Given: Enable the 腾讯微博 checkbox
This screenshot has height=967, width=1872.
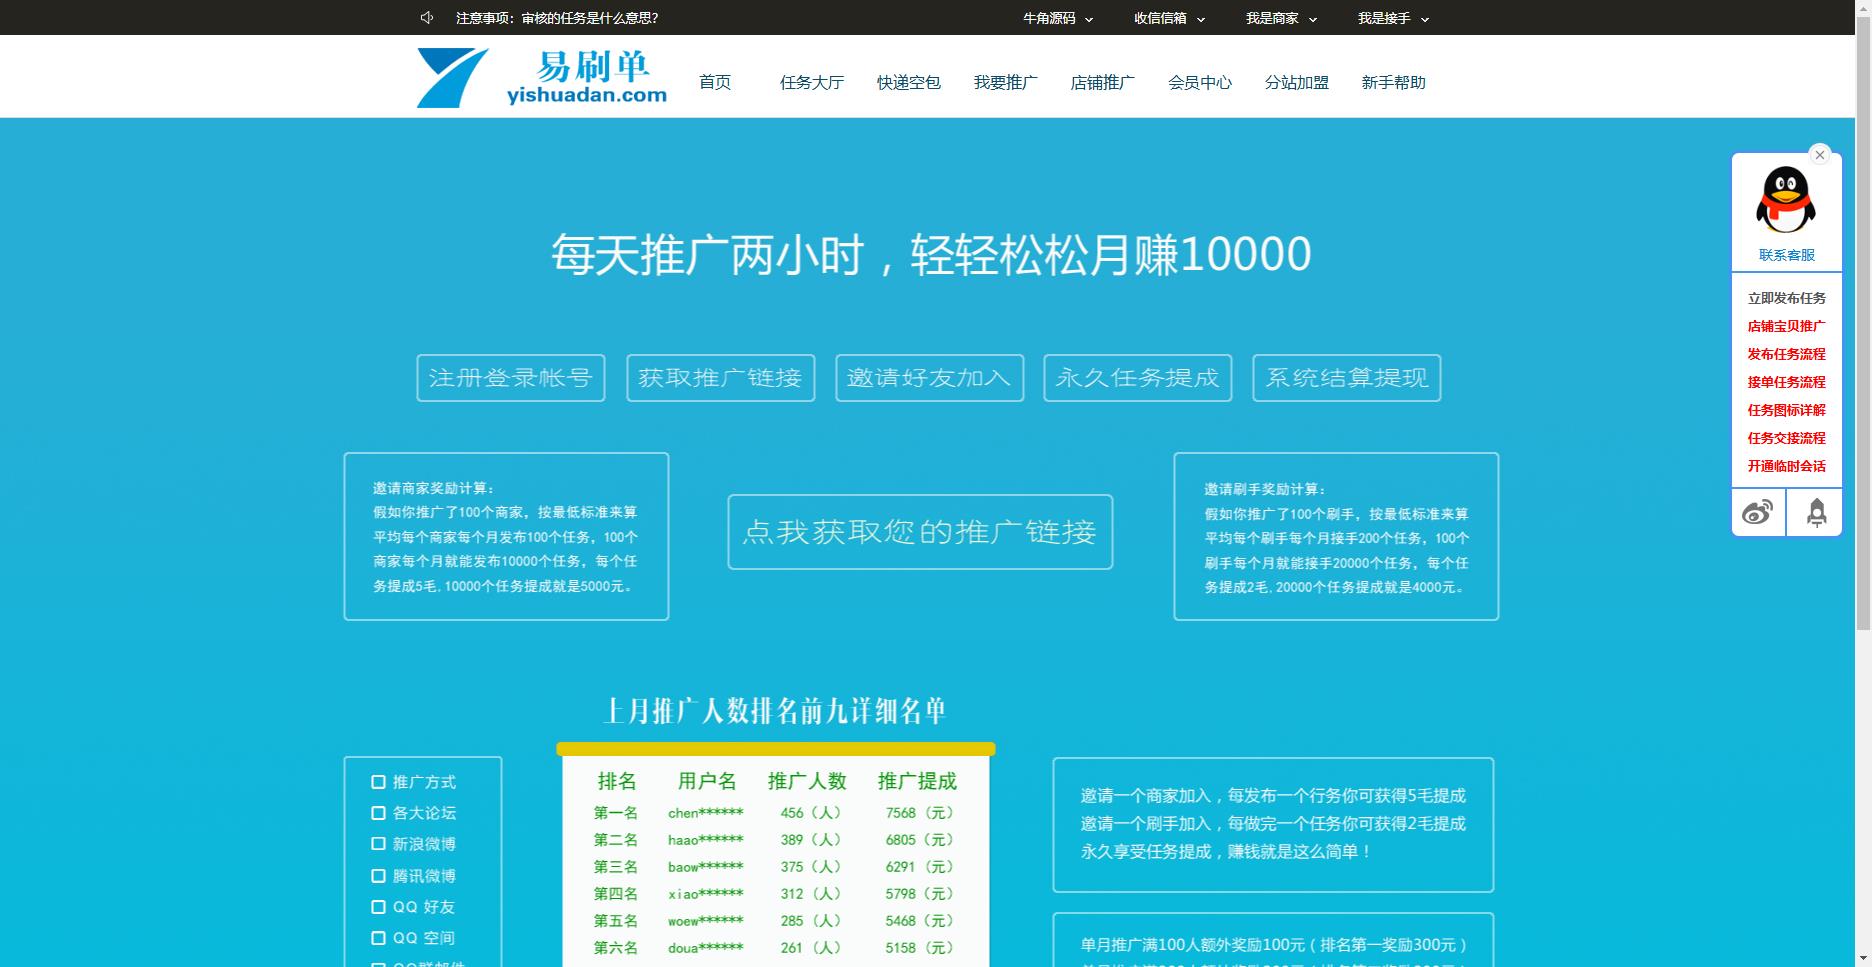Looking at the screenshot, I should click(x=378, y=876).
